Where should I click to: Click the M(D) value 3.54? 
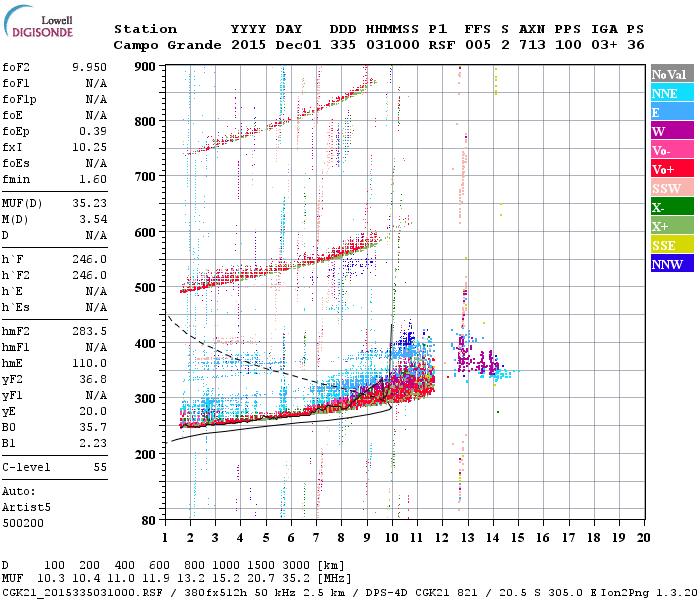(x=93, y=219)
